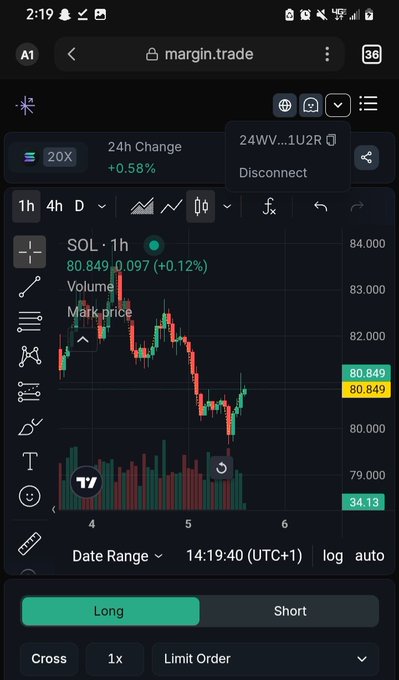Select the projection forecasting tool
Viewport: 399px width, 680px height.
click(30, 391)
